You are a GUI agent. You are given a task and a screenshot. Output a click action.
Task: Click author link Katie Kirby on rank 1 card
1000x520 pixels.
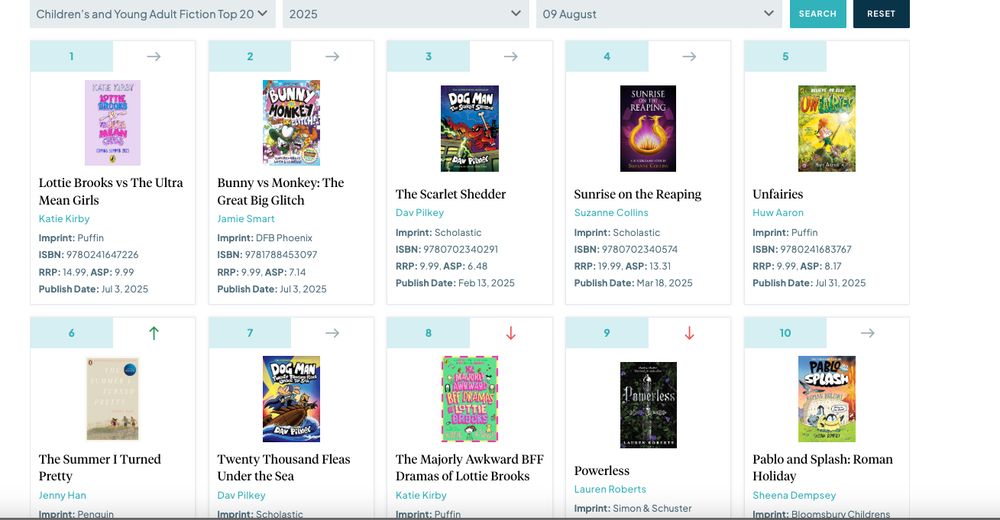(x=64, y=219)
